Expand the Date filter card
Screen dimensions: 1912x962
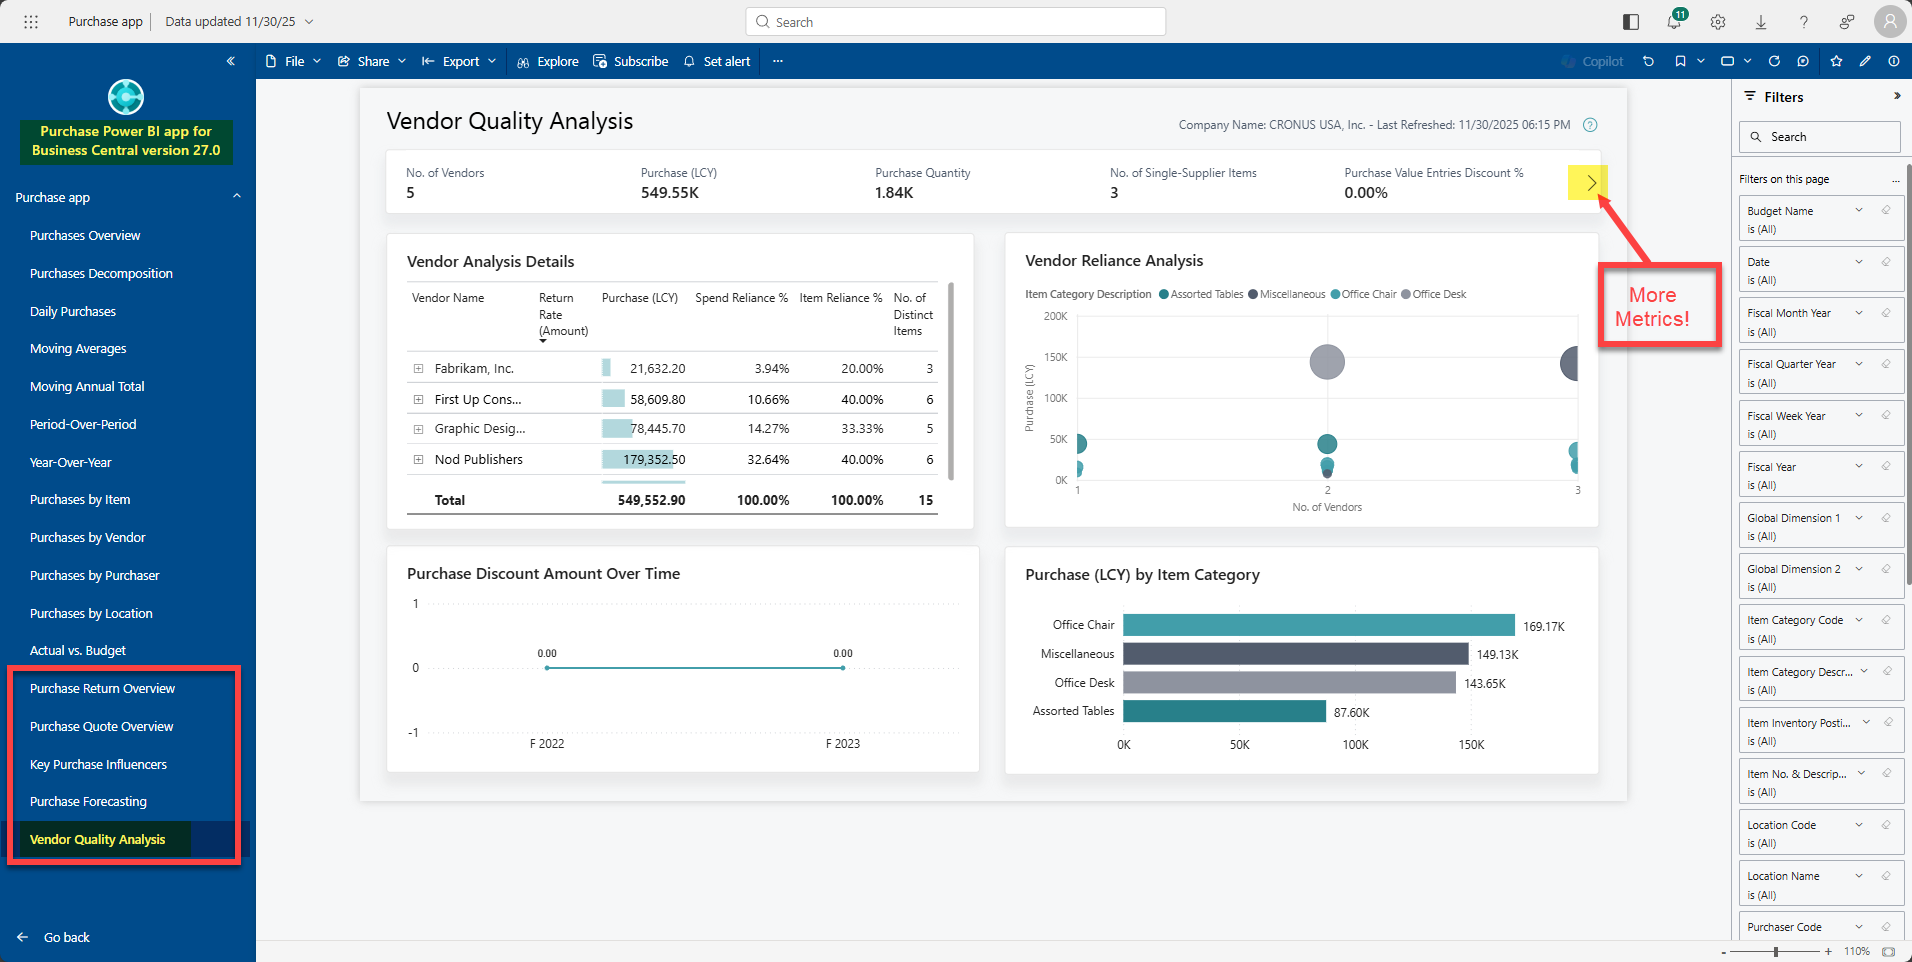1859,262
